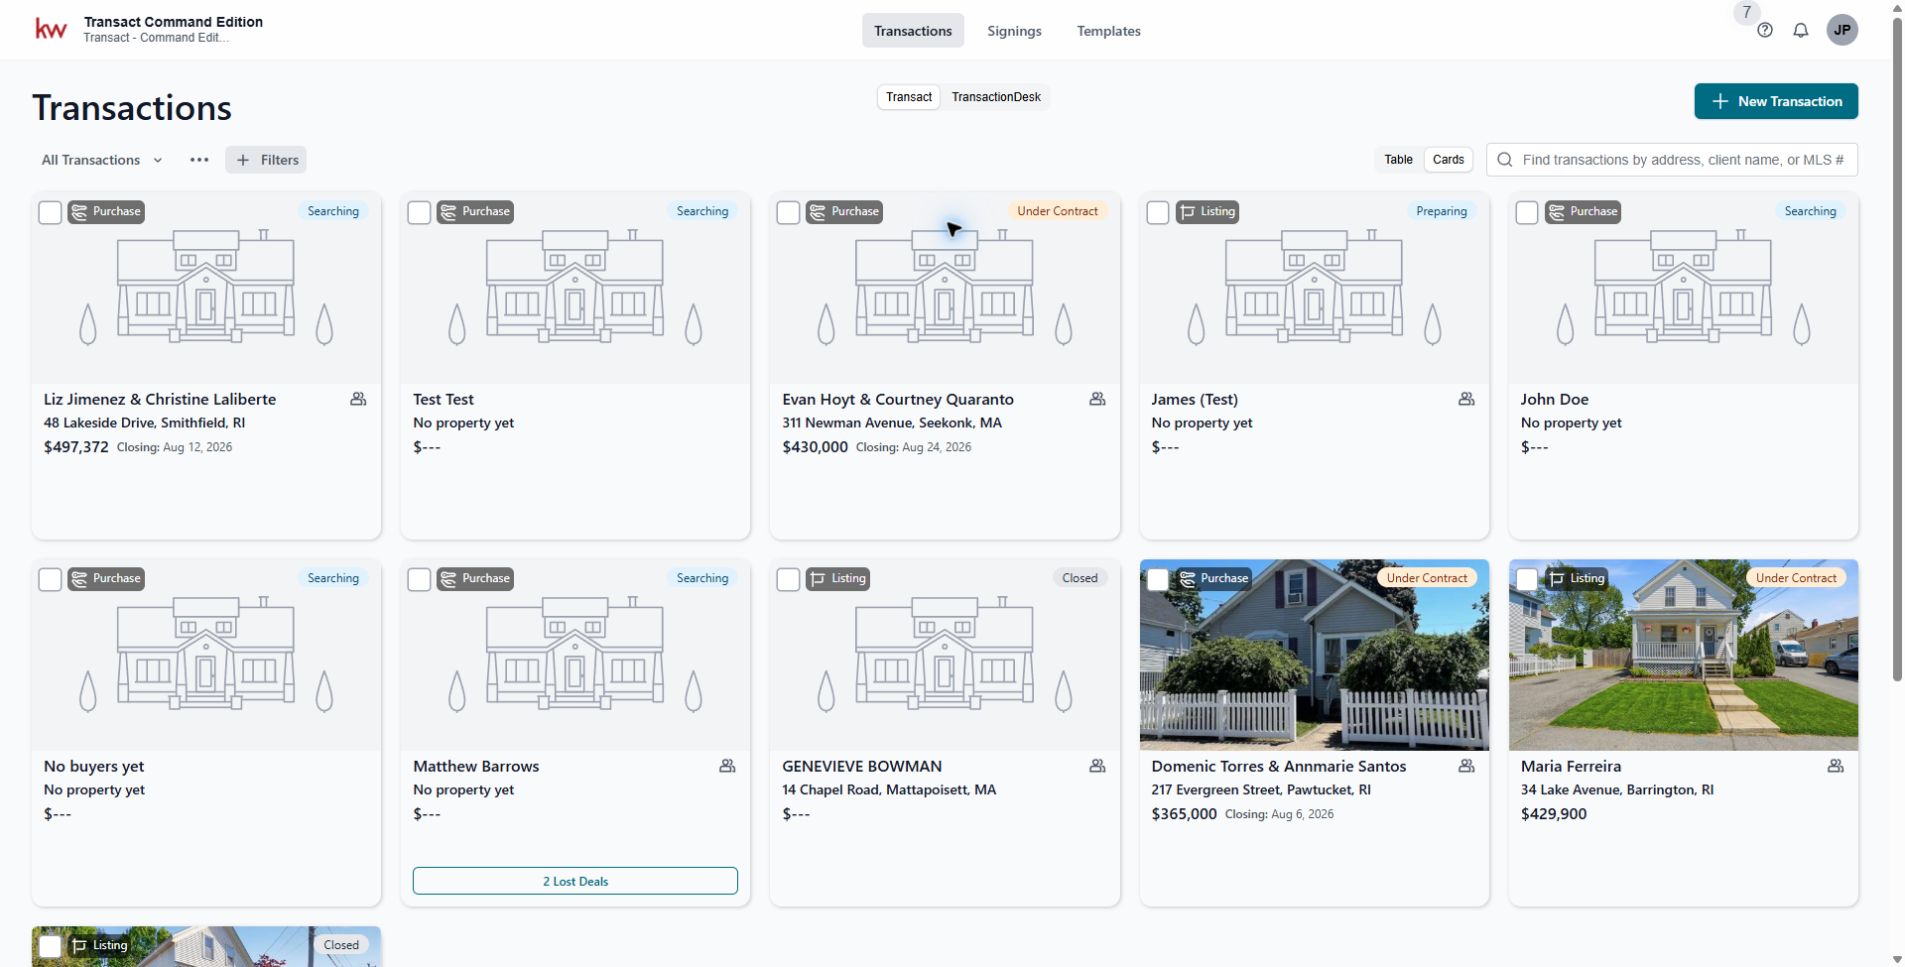Select the John Doe card checkbox
The width and height of the screenshot is (1905, 967).
tap(1527, 213)
